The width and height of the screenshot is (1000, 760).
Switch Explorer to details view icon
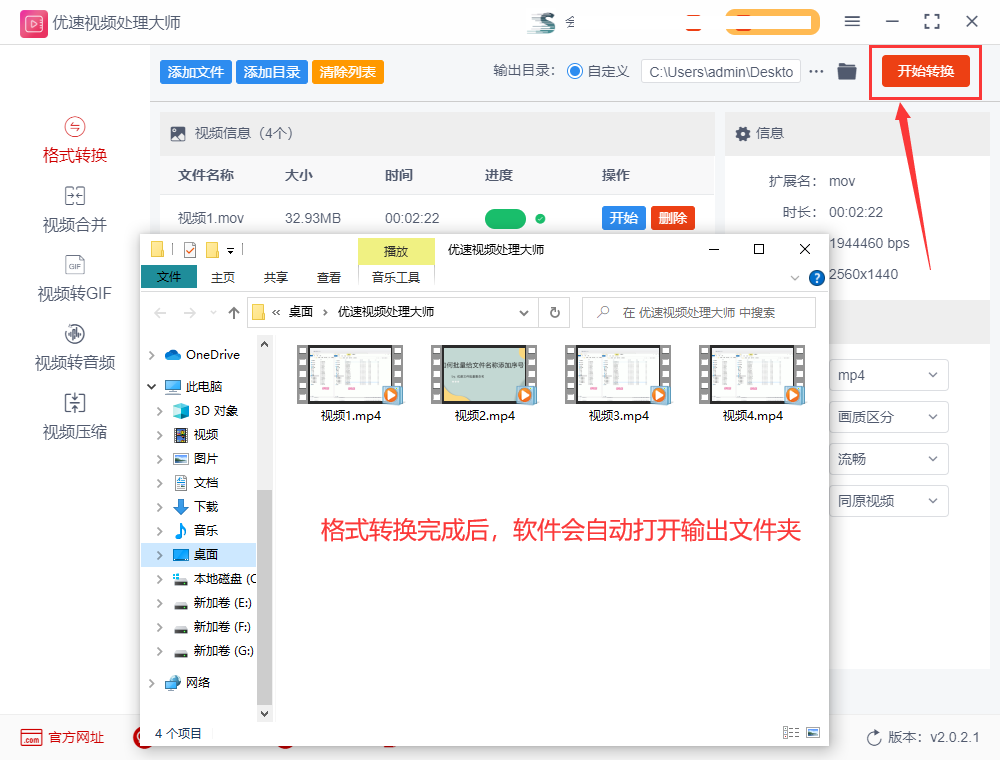coord(791,733)
